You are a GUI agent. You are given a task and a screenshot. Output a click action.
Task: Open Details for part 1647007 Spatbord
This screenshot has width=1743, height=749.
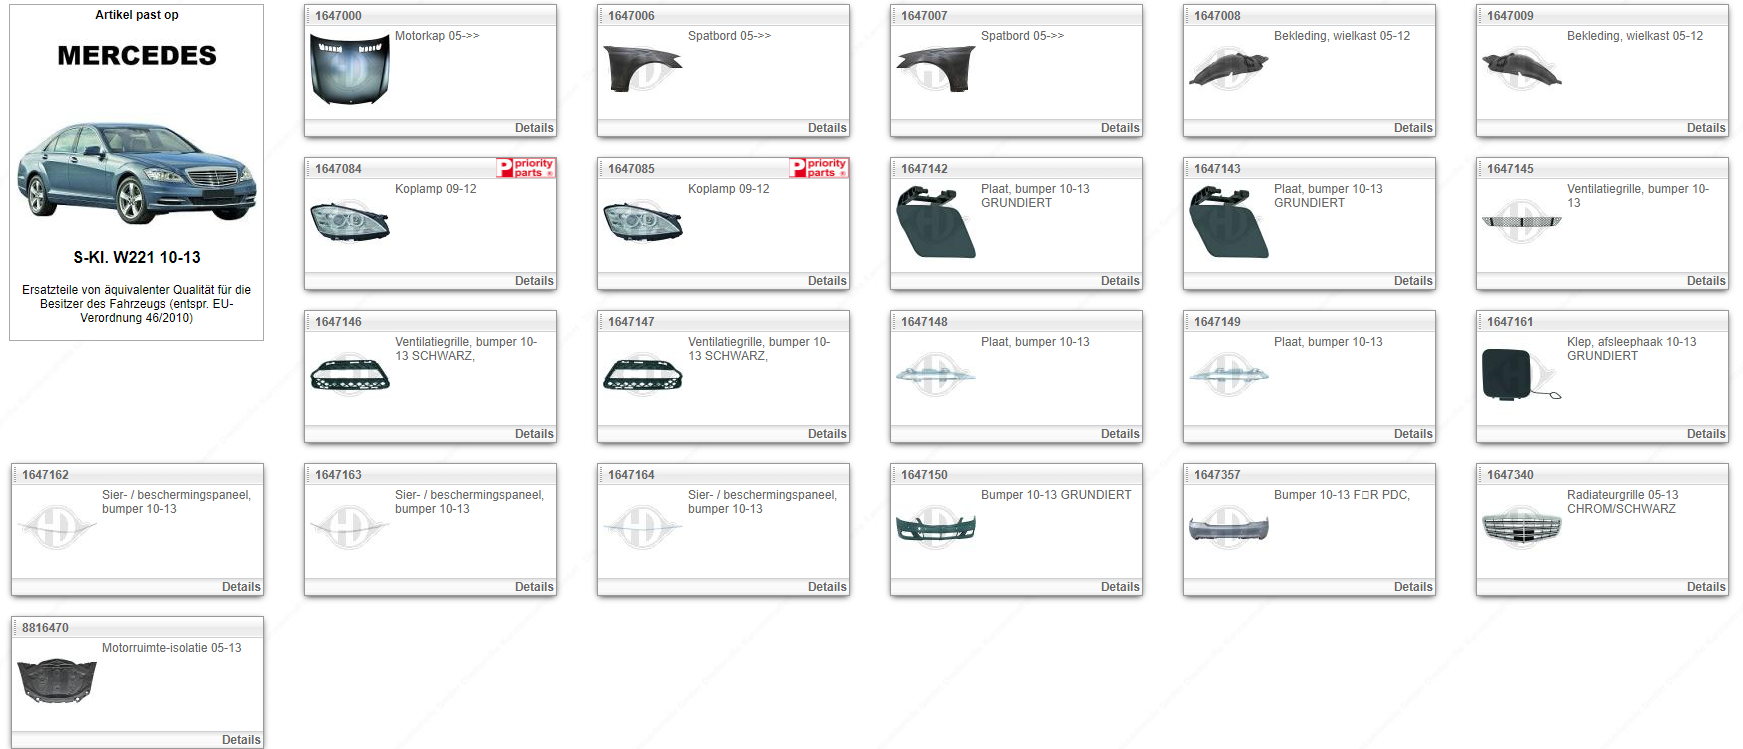(x=1120, y=128)
